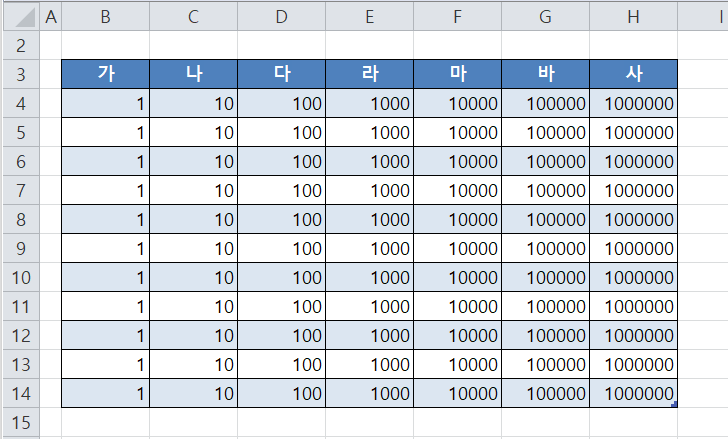Select column D header
The image size is (728, 439).
click(x=281, y=17)
